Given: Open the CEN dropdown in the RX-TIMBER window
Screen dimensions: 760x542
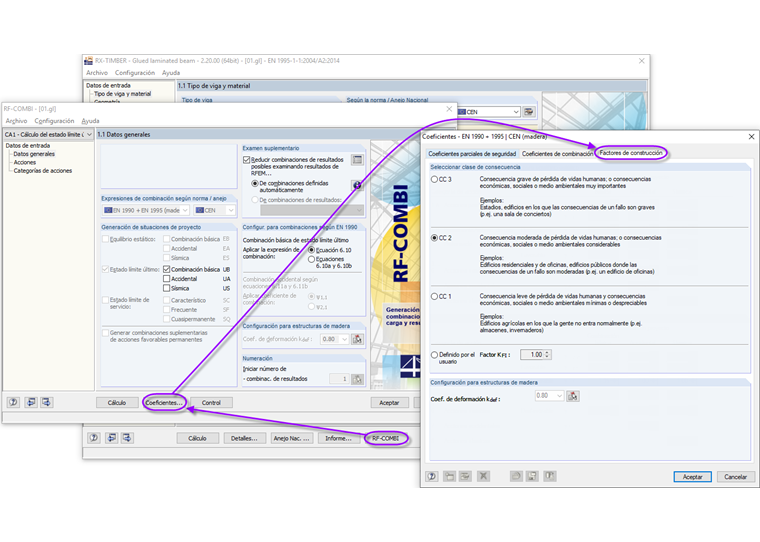Looking at the screenshot, I should click(489, 112).
